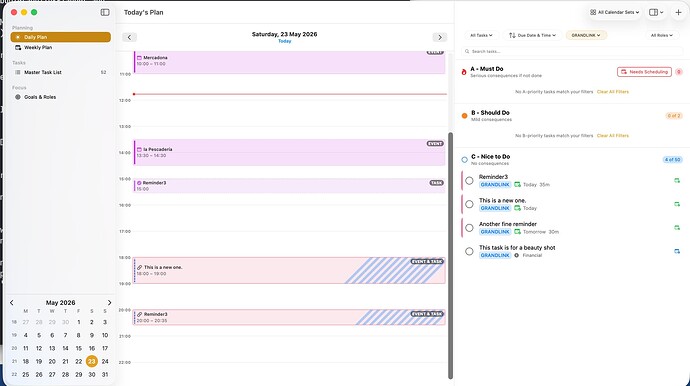690x386 pixels.
Task: Click GRANDLINK tag on Reminder3 task
Action: (495, 184)
